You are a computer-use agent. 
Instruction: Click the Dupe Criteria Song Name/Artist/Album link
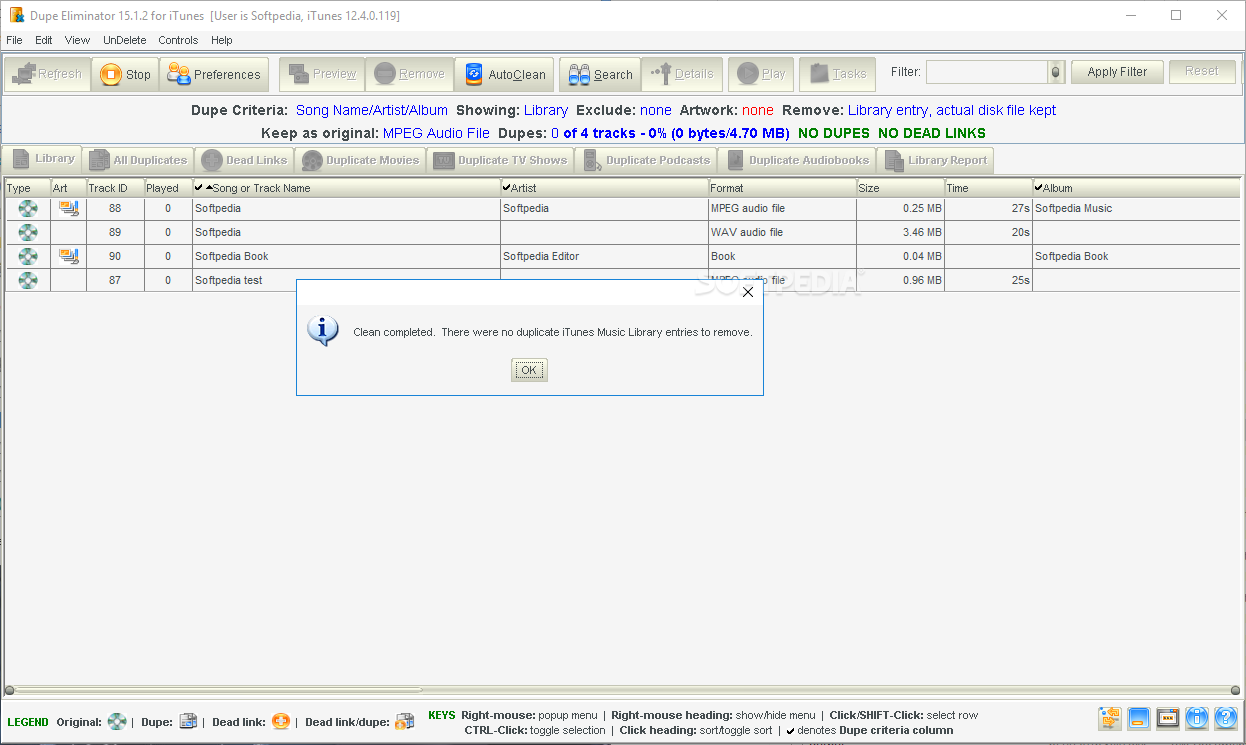[372, 111]
